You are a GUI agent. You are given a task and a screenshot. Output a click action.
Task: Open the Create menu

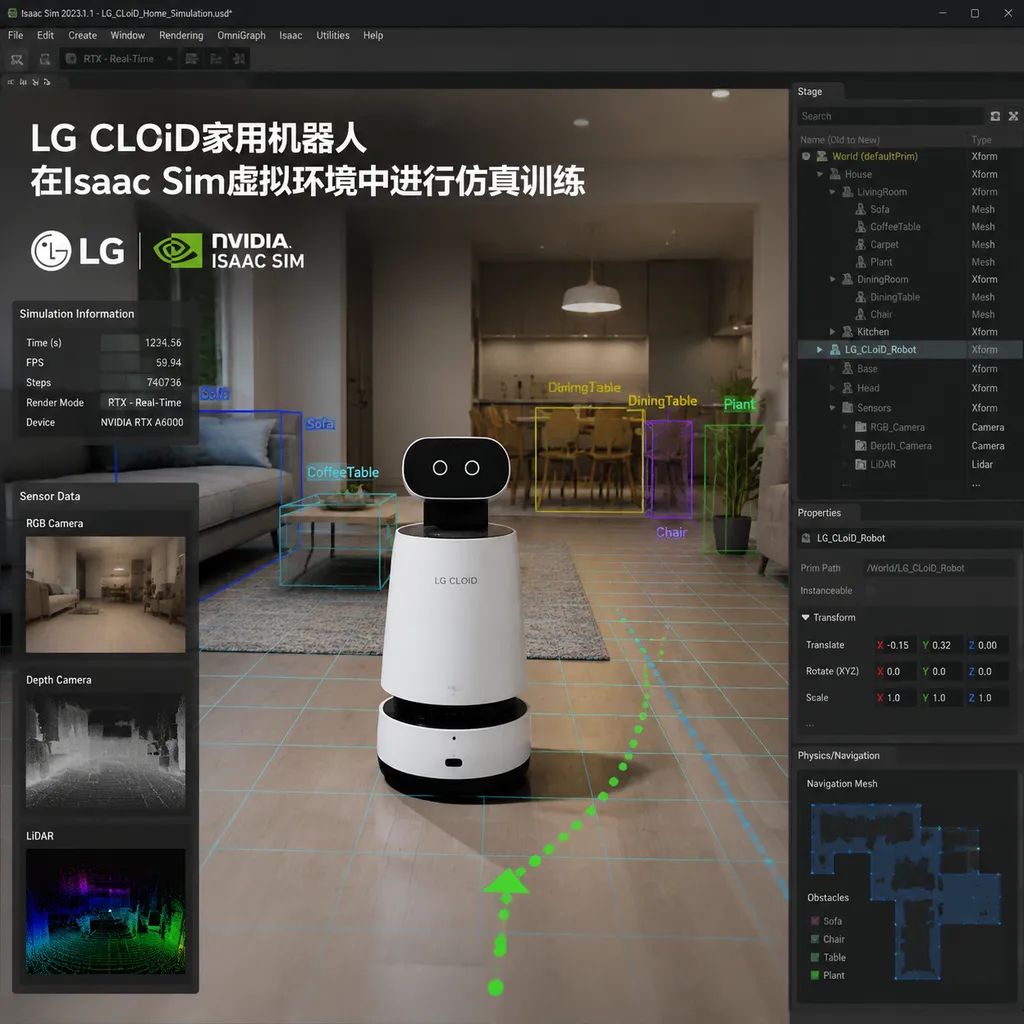(82, 35)
